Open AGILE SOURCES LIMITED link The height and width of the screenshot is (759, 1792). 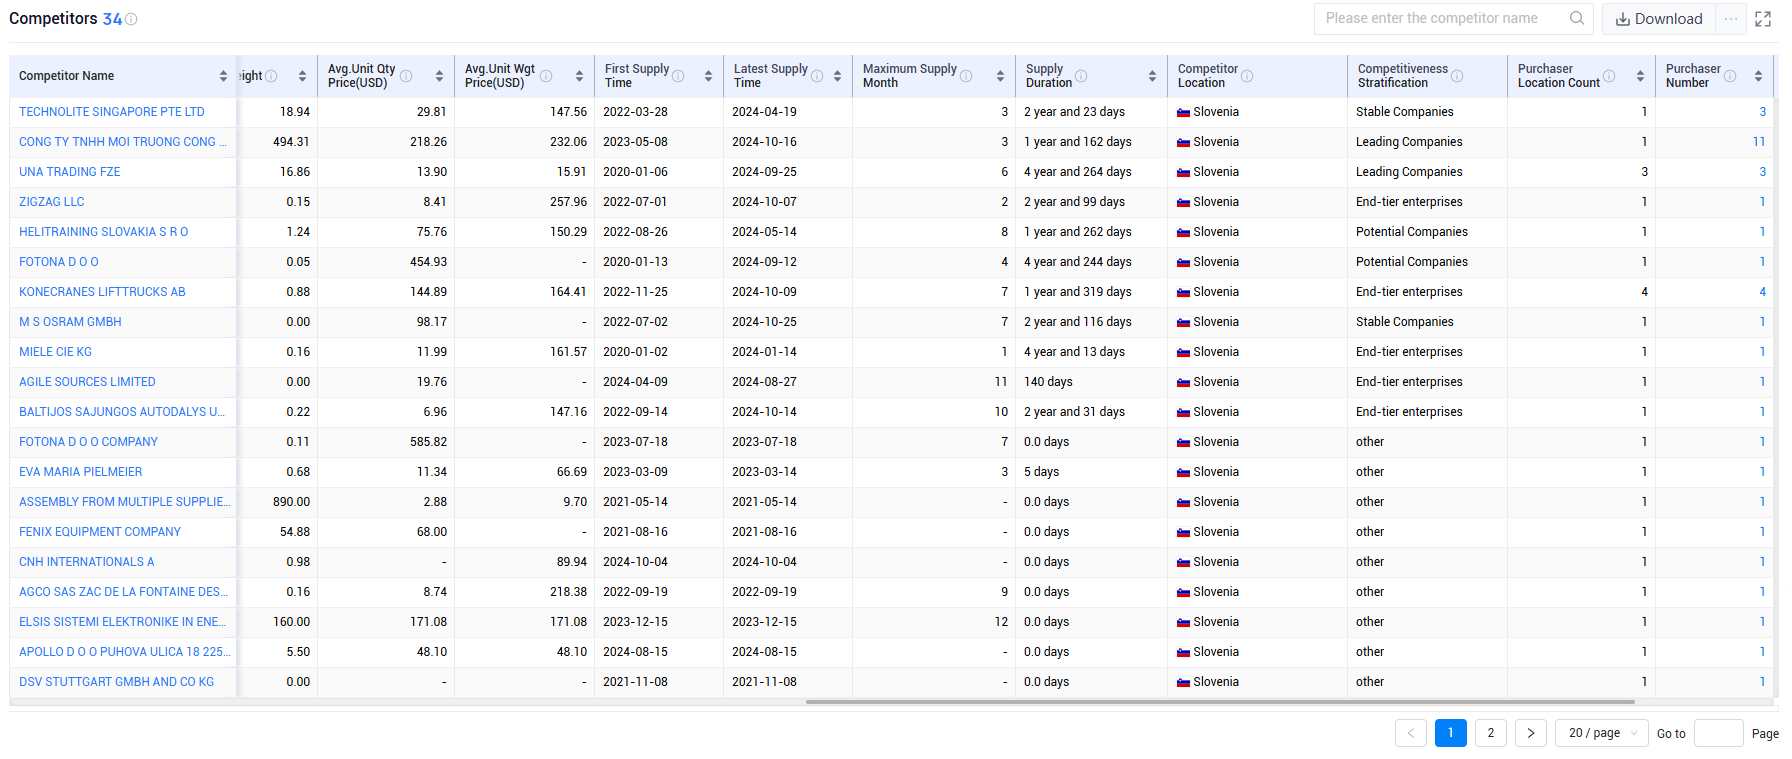coord(88,382)
